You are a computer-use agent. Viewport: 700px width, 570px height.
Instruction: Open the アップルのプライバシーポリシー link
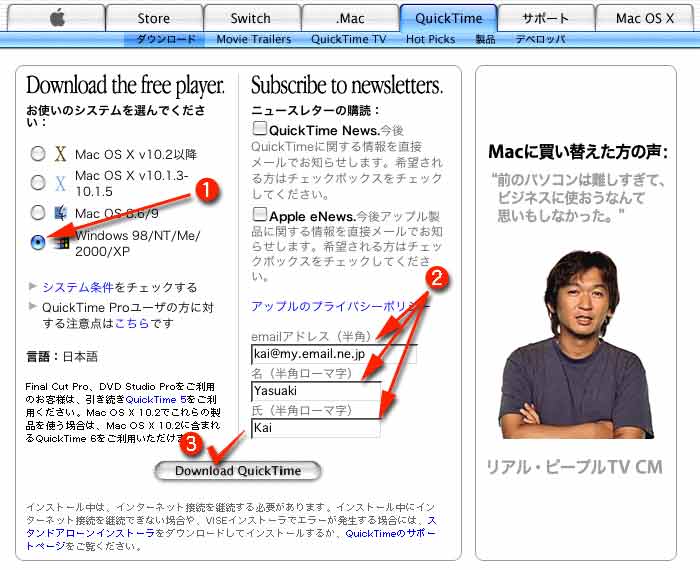[x=340, y=306]
